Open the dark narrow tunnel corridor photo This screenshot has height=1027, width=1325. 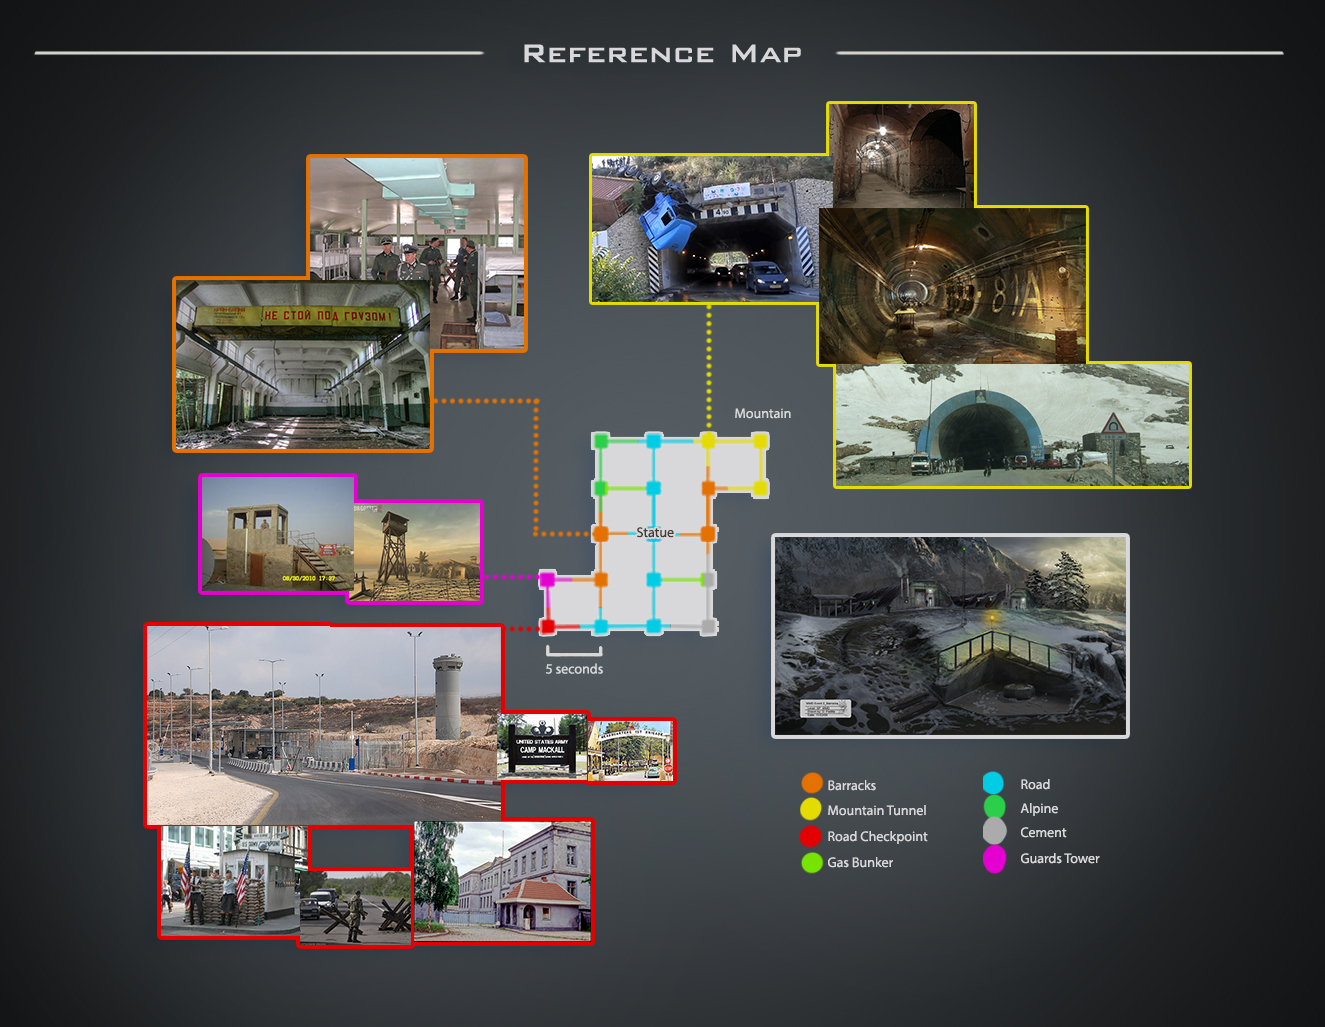pos(901,155)
